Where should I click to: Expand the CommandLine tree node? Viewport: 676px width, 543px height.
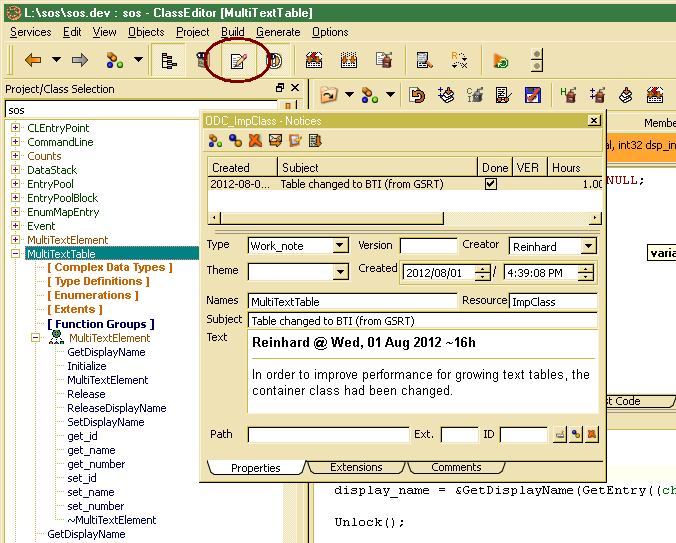16,142
